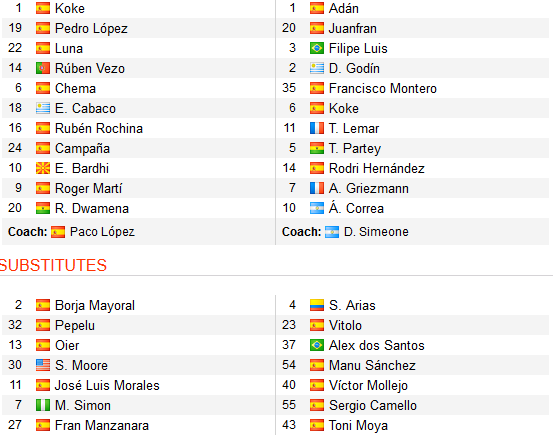Open player profile of T. Partey
The image size is (553, 439).
(355, 148)
